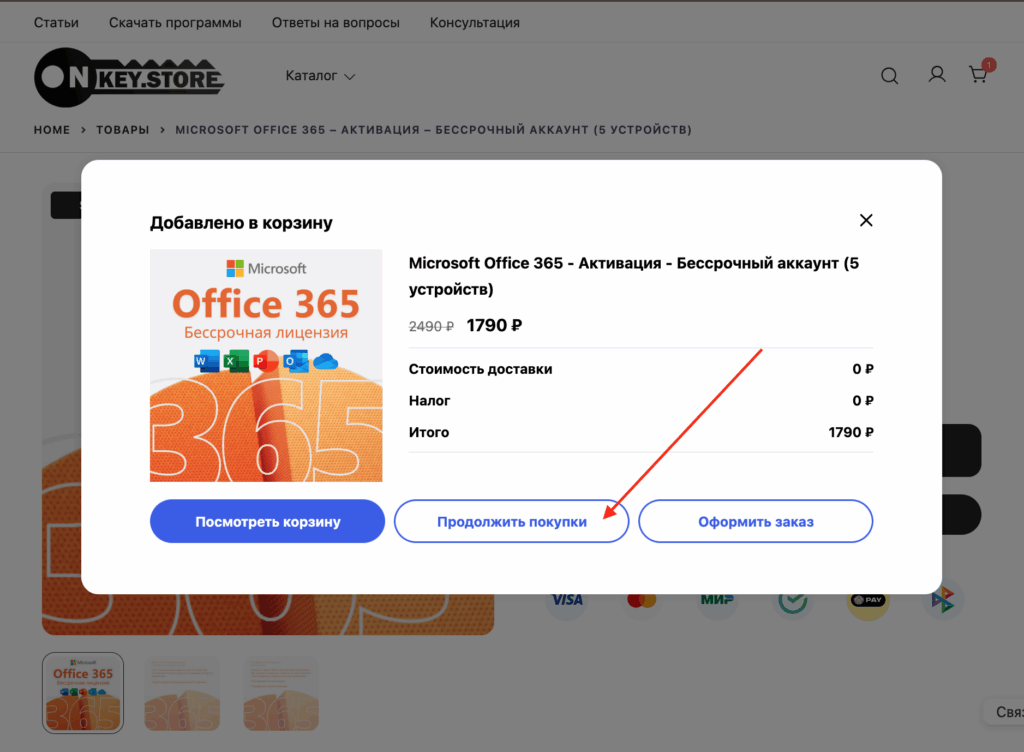The width and height of the screenshot is (1024, 752).
Task: Click the yellow Pay payment icon
Action: coord(868,600)
